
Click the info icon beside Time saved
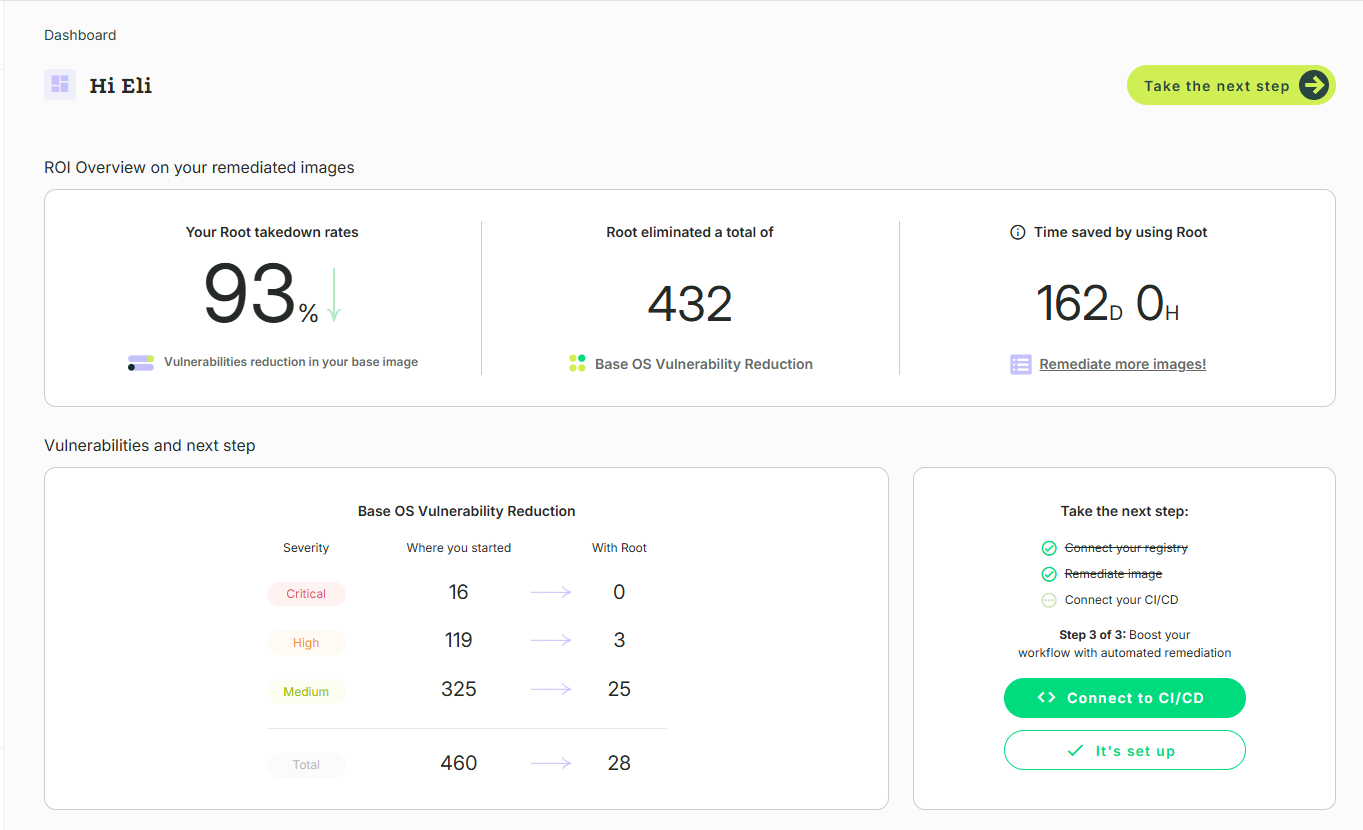point(1018,232)
